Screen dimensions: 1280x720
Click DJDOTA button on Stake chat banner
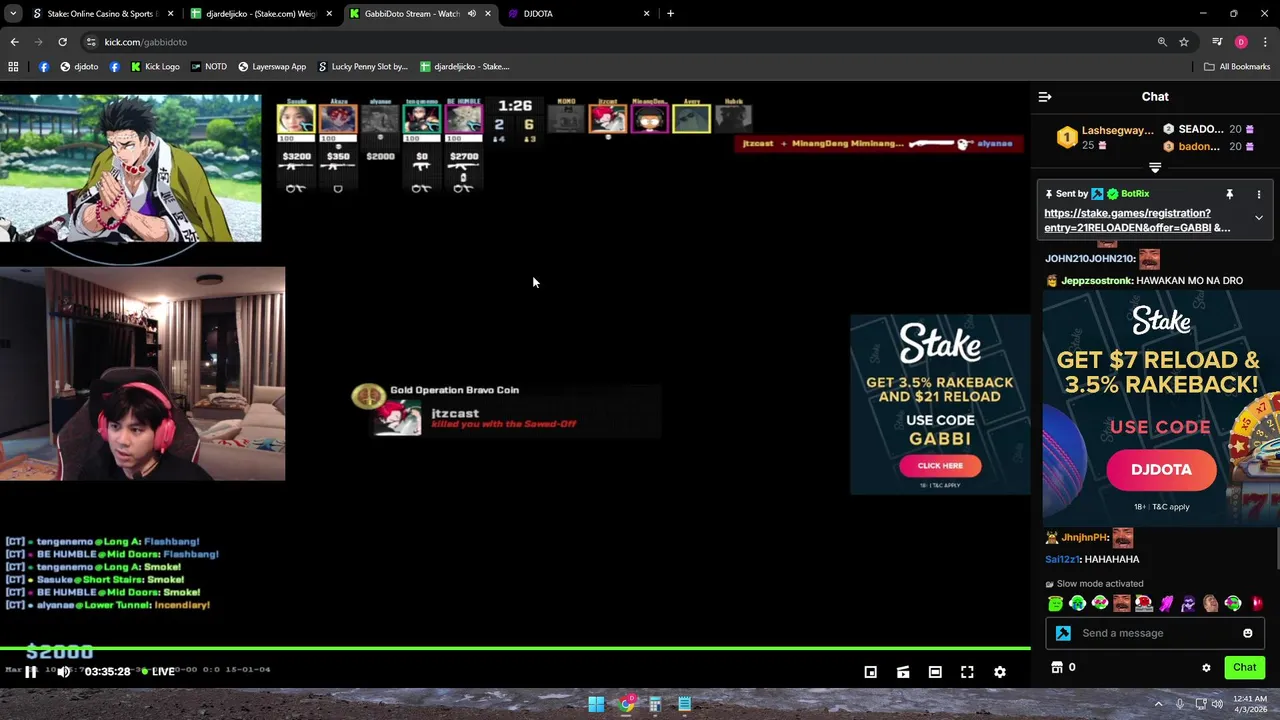pyautogui.click(x=1161, y=470)
